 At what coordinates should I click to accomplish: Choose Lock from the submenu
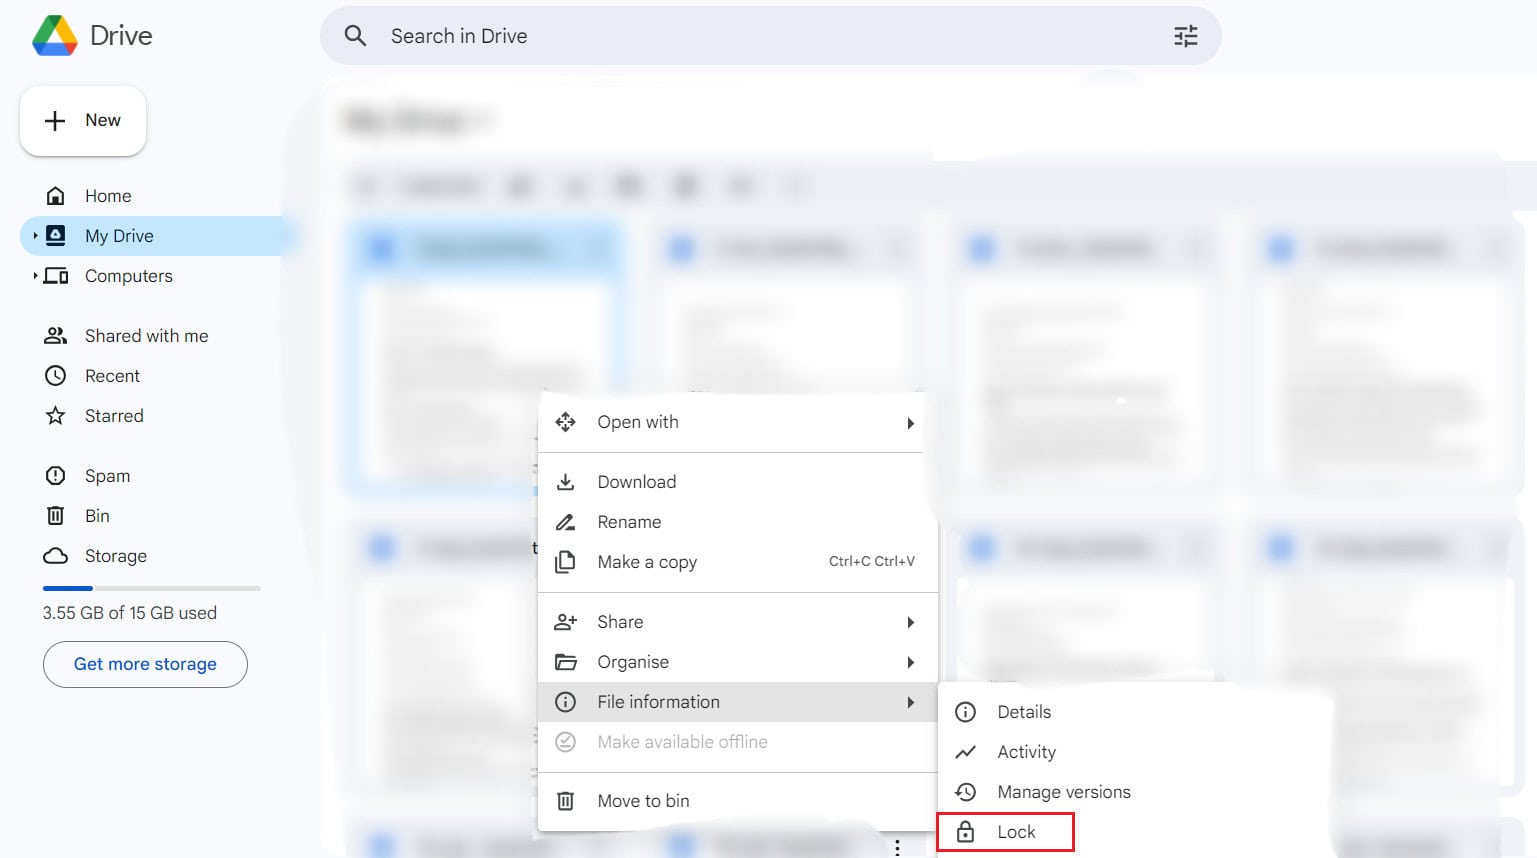(1016, 831)
